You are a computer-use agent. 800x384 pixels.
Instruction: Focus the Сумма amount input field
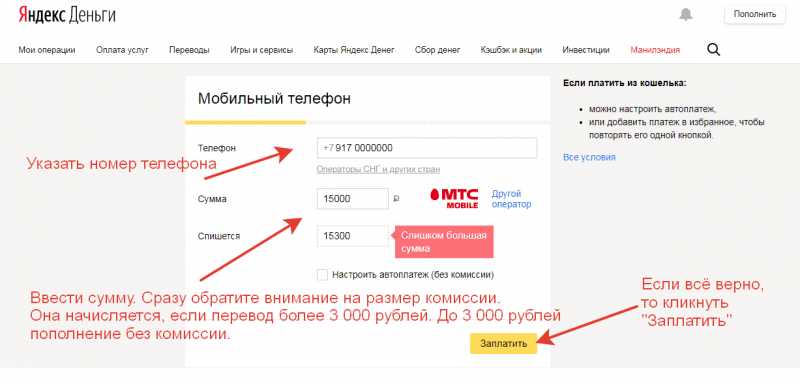353,199
